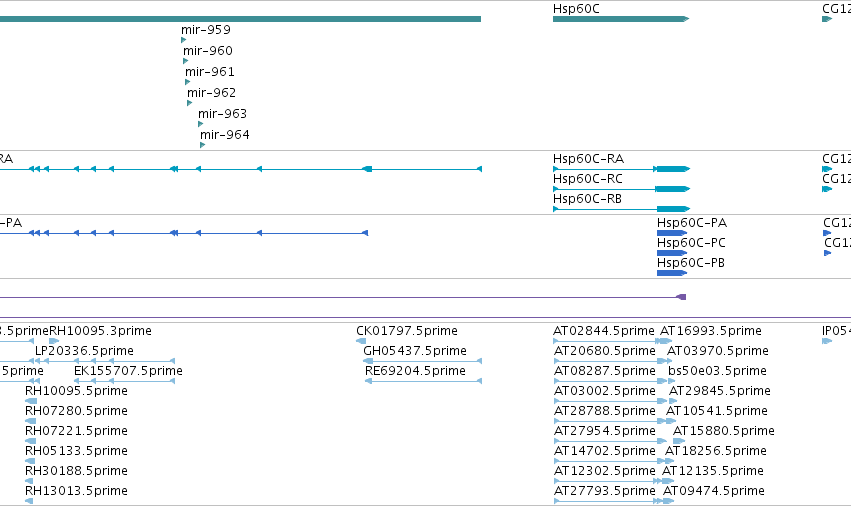Select the RH13013.5prime EST label
The image size is (851, 506).
(77, 491)
